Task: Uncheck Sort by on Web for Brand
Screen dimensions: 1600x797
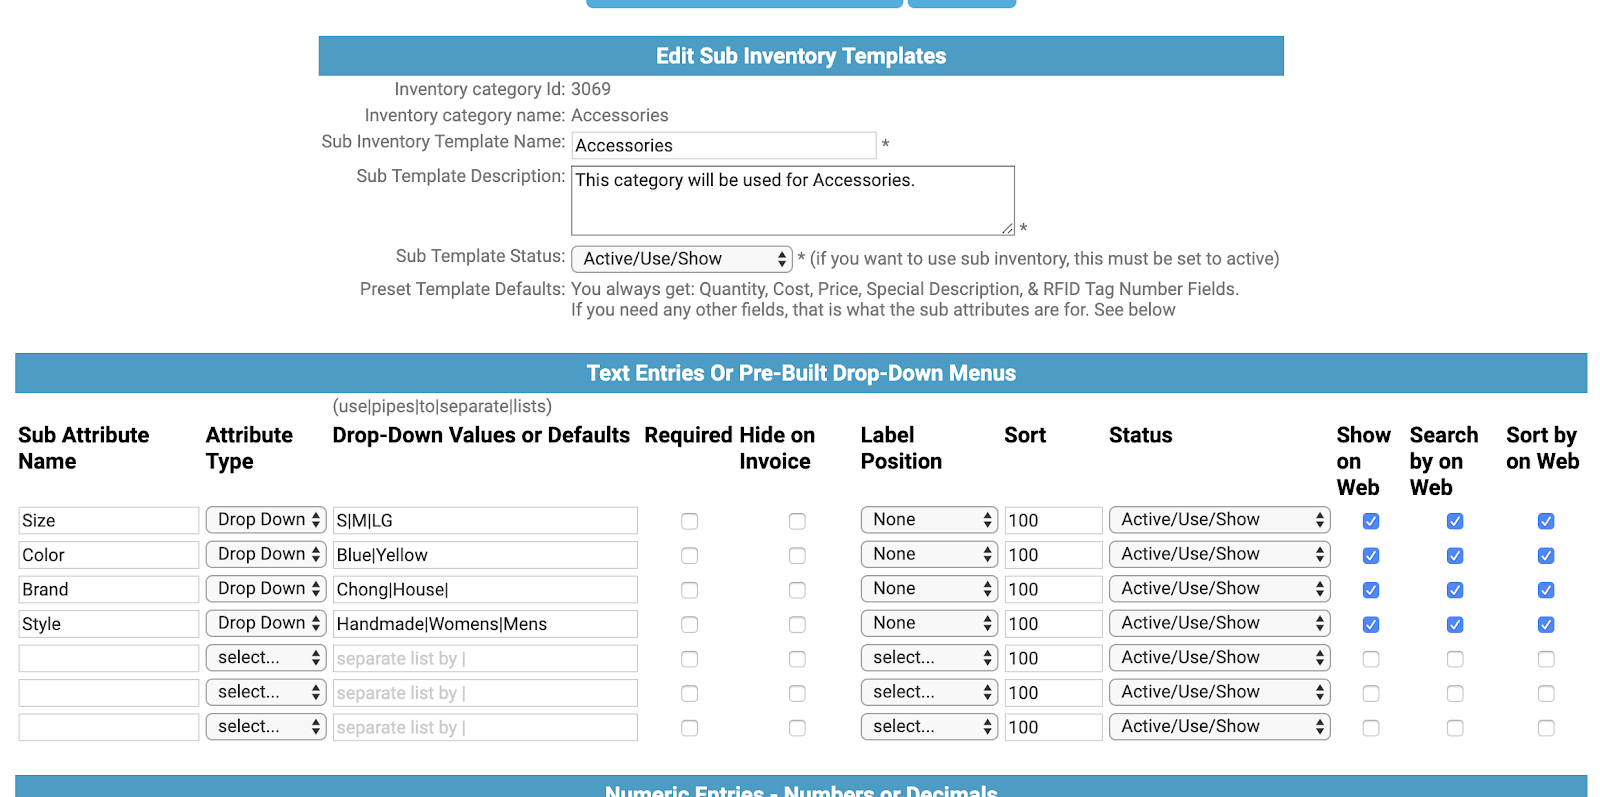Action: click(x=1546, y=590)
